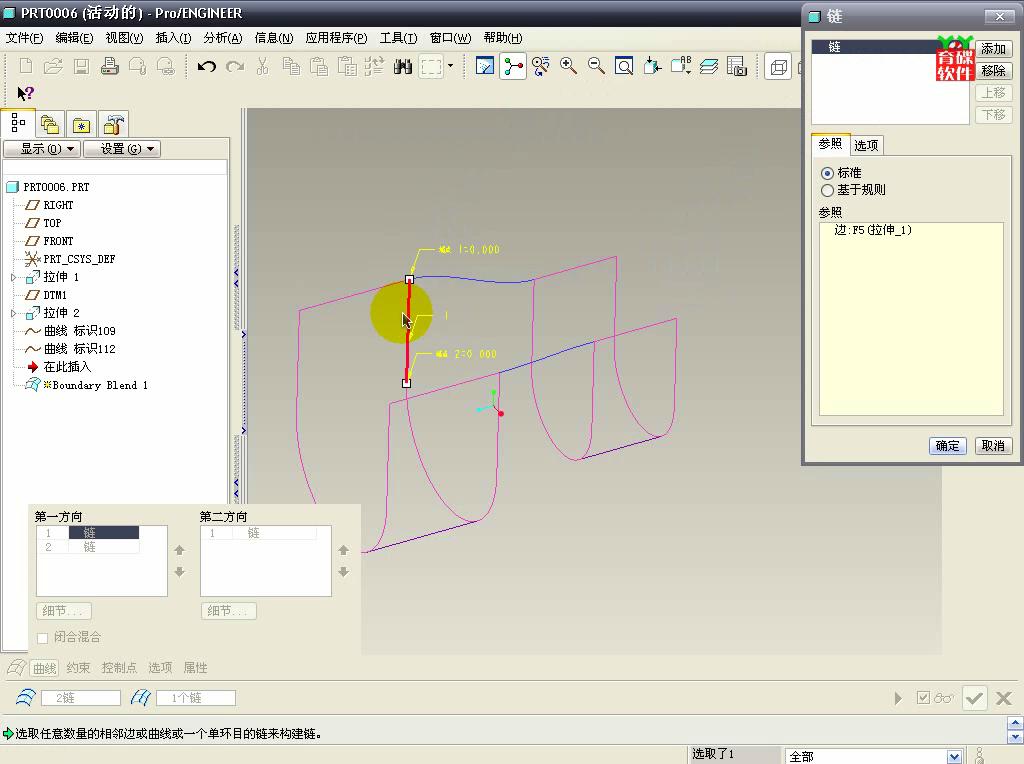This screenshot has width=1024, height=764.
Task: Click the second direction curves icon
Action: coord(140,698)
